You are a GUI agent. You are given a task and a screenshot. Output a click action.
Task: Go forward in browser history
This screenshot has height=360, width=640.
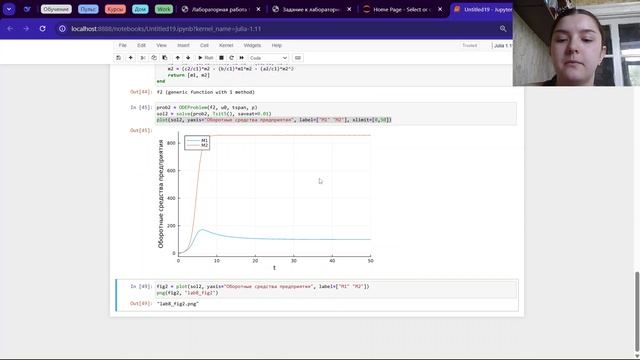[x=26, y=29]
